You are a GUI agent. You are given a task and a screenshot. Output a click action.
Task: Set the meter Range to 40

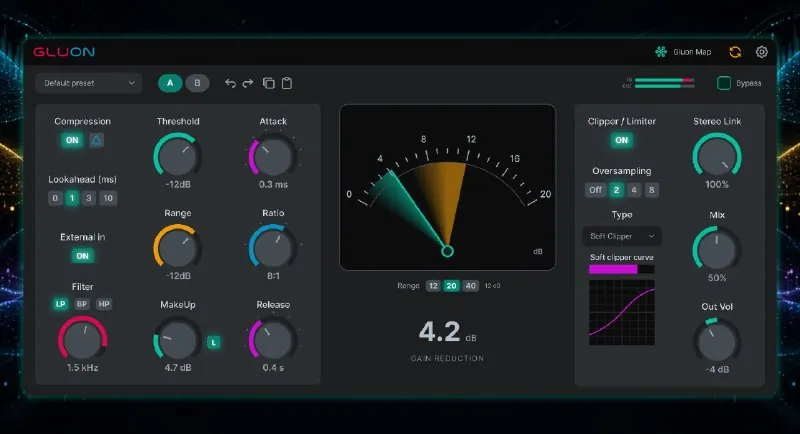point(470,286)
